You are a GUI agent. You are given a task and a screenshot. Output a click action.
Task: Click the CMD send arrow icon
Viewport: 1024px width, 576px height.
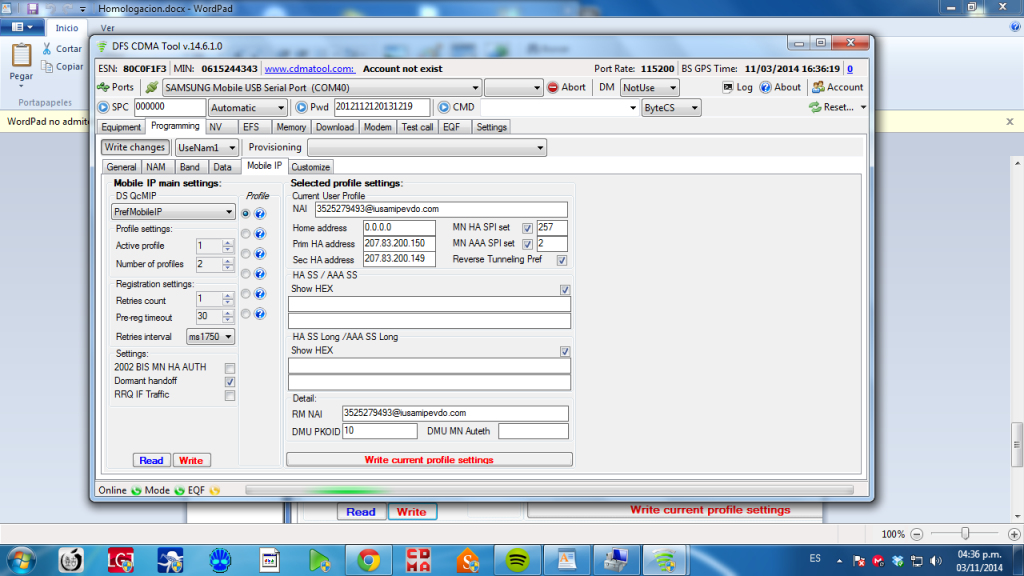(x=443, y=107)
